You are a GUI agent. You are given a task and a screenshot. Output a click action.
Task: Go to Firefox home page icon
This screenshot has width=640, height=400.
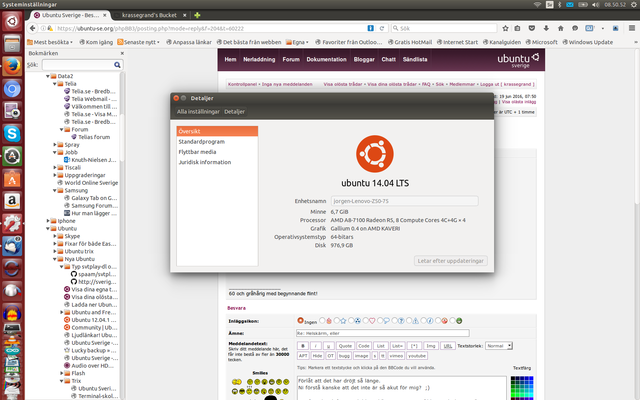(560, 28)
